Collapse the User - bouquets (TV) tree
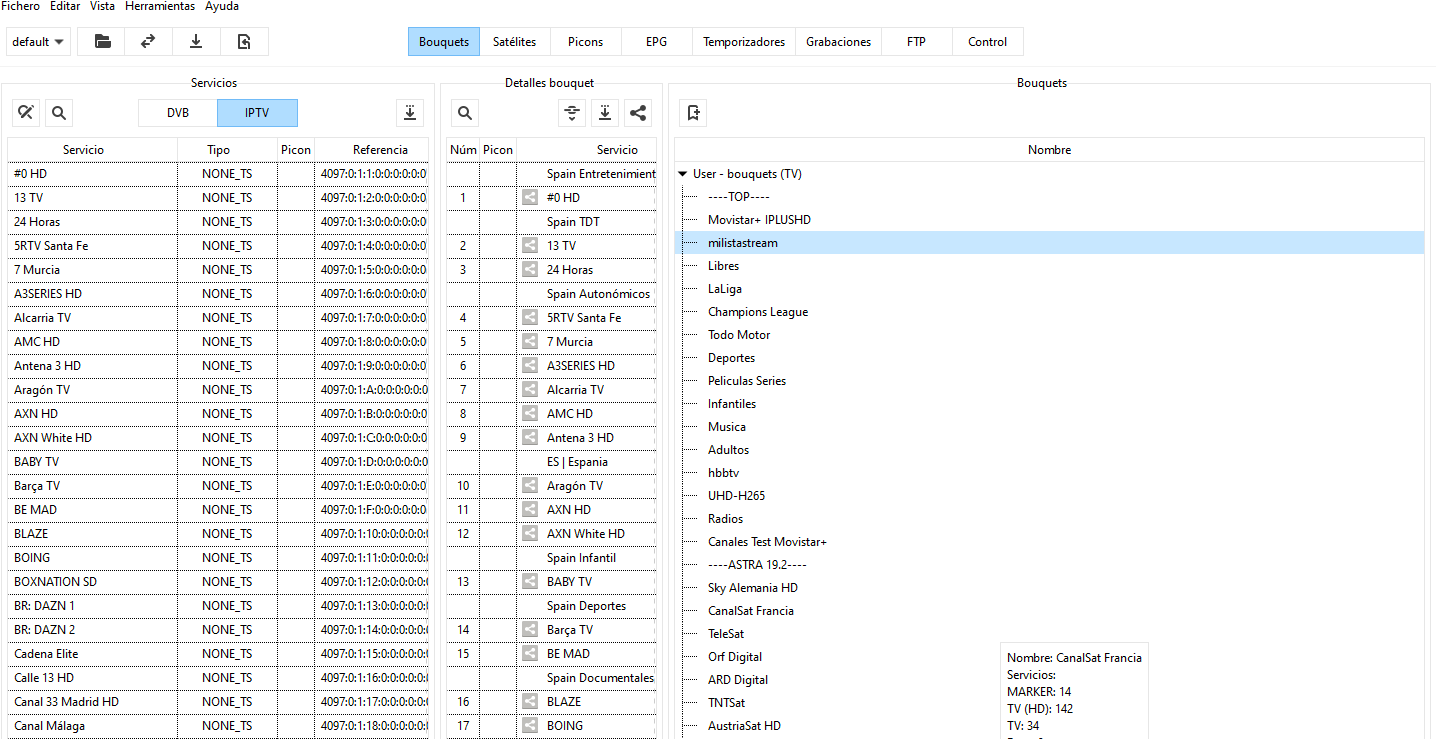Viewport: 1436px width, 739px height. (x=683, y=174)
